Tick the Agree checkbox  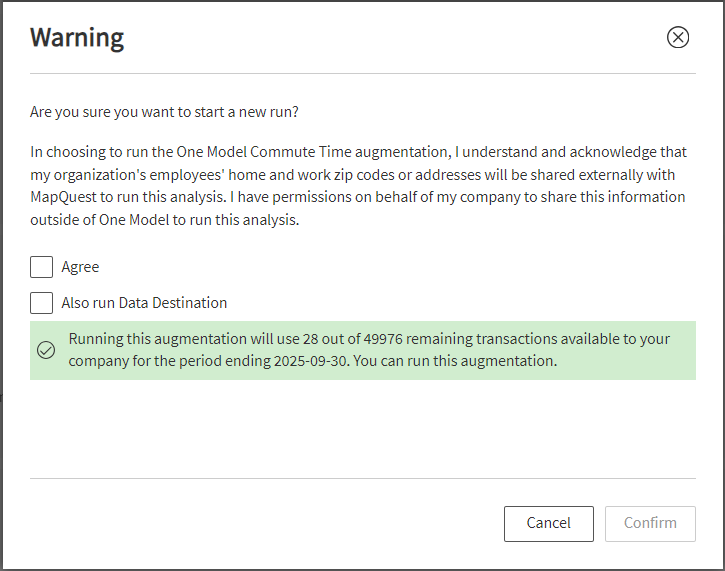(42, 267)
